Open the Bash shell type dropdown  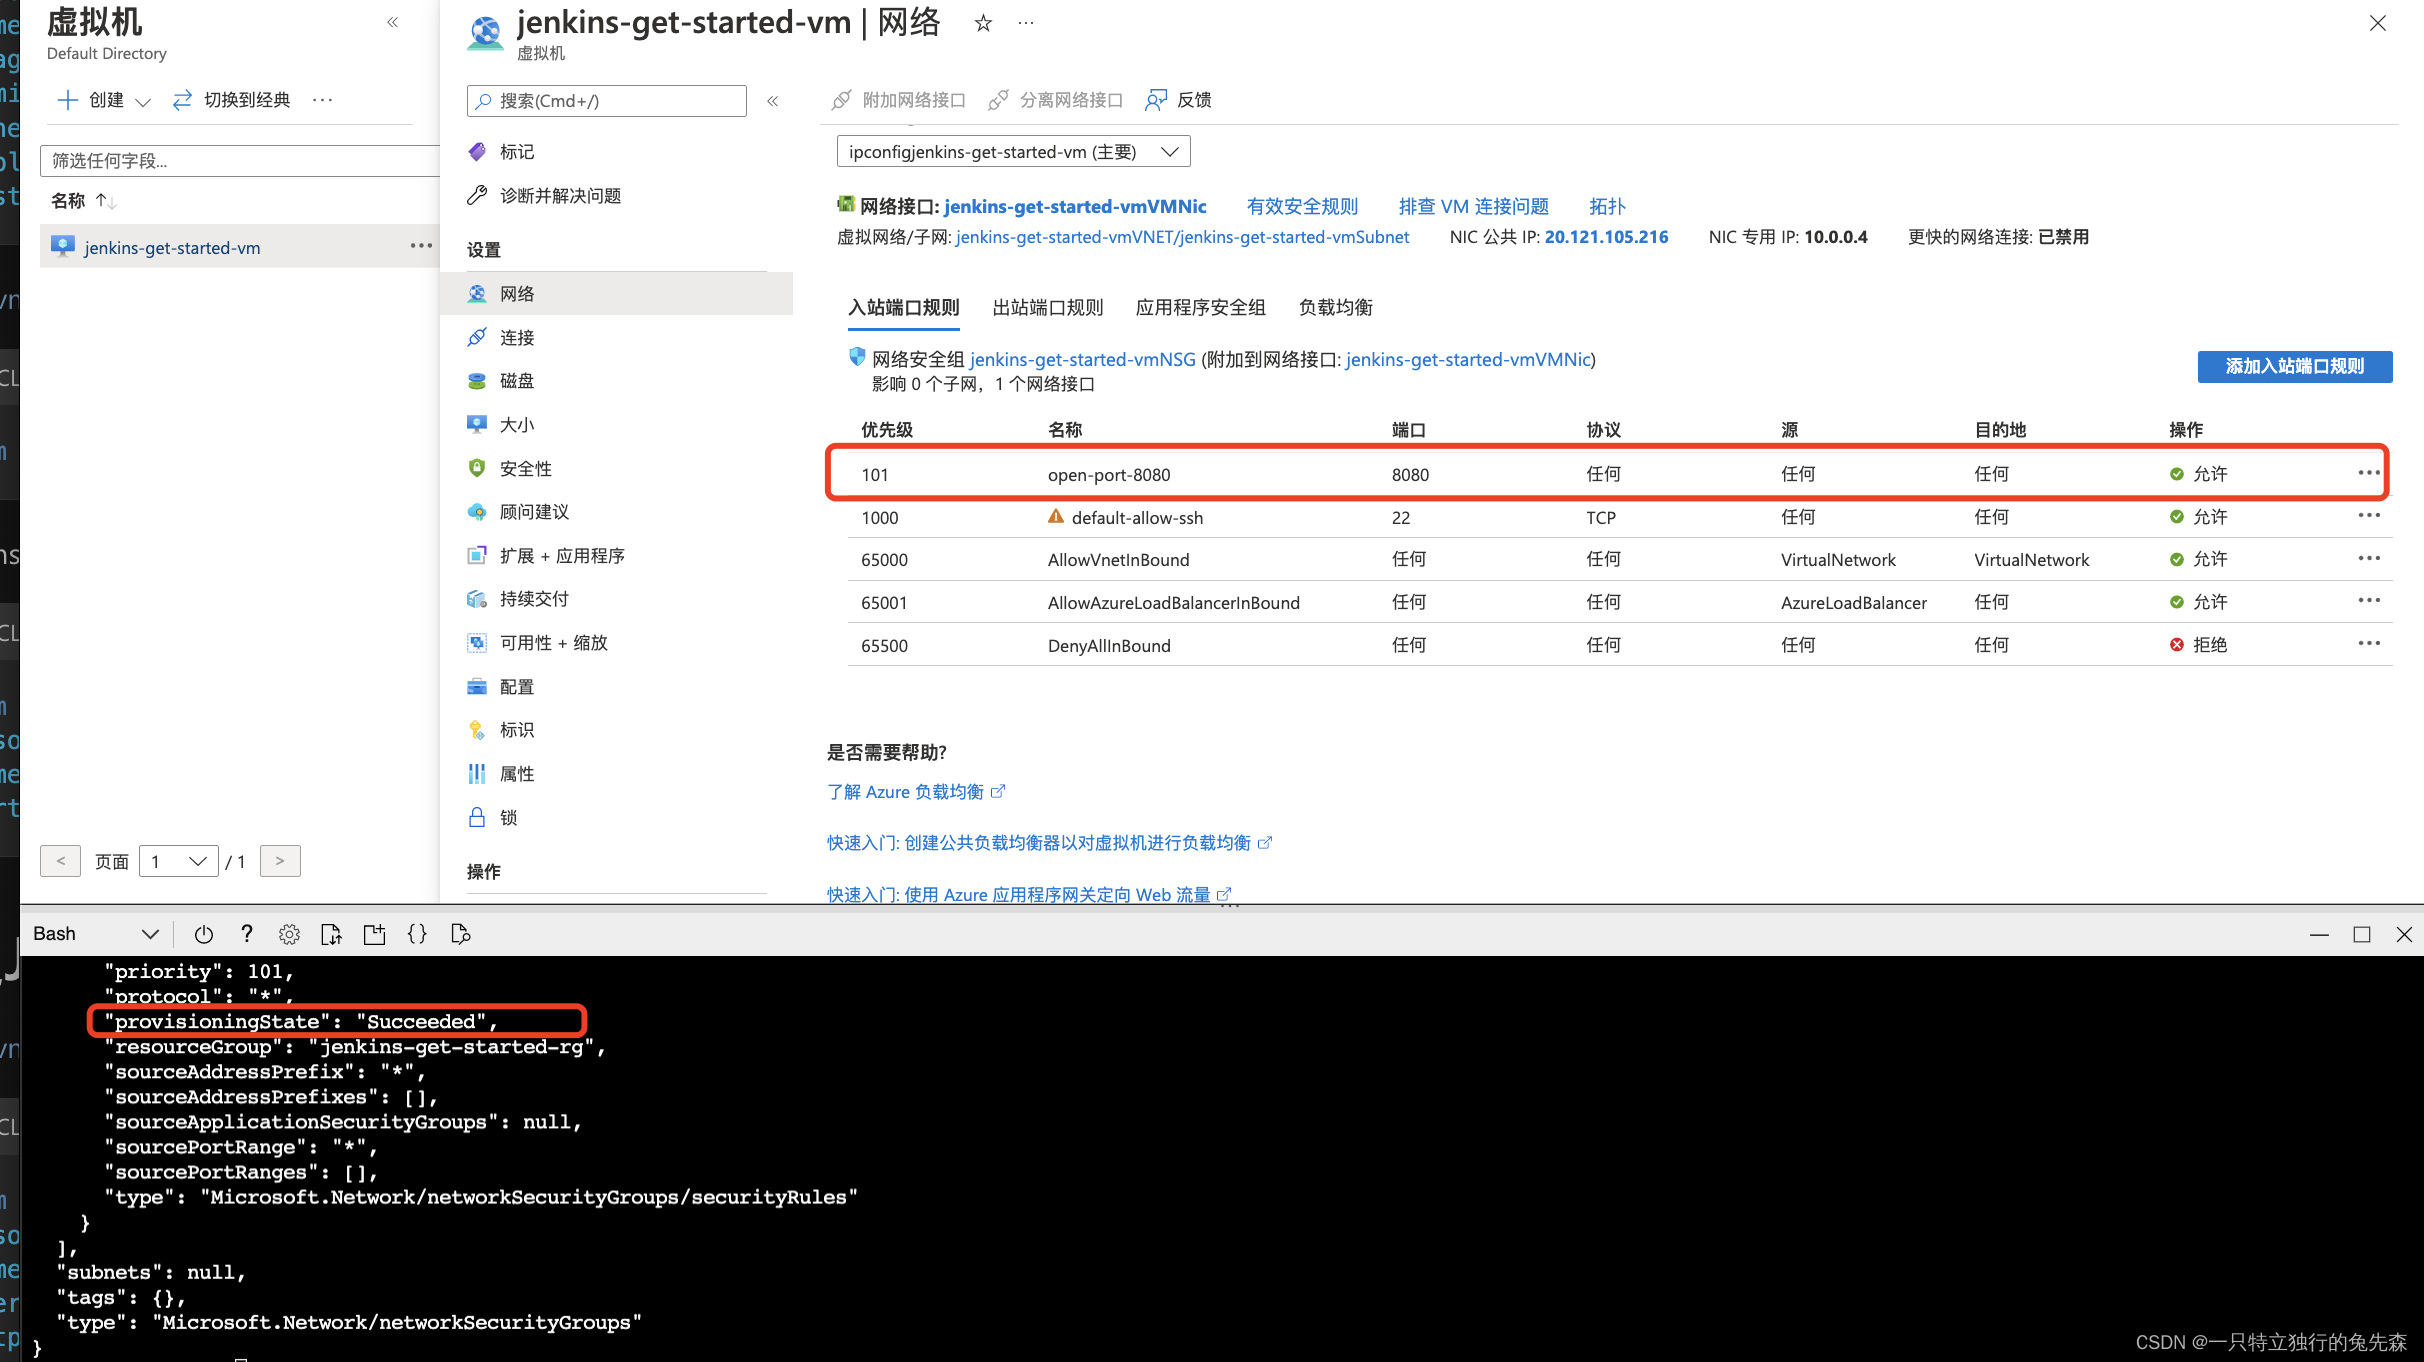point(95,934)
